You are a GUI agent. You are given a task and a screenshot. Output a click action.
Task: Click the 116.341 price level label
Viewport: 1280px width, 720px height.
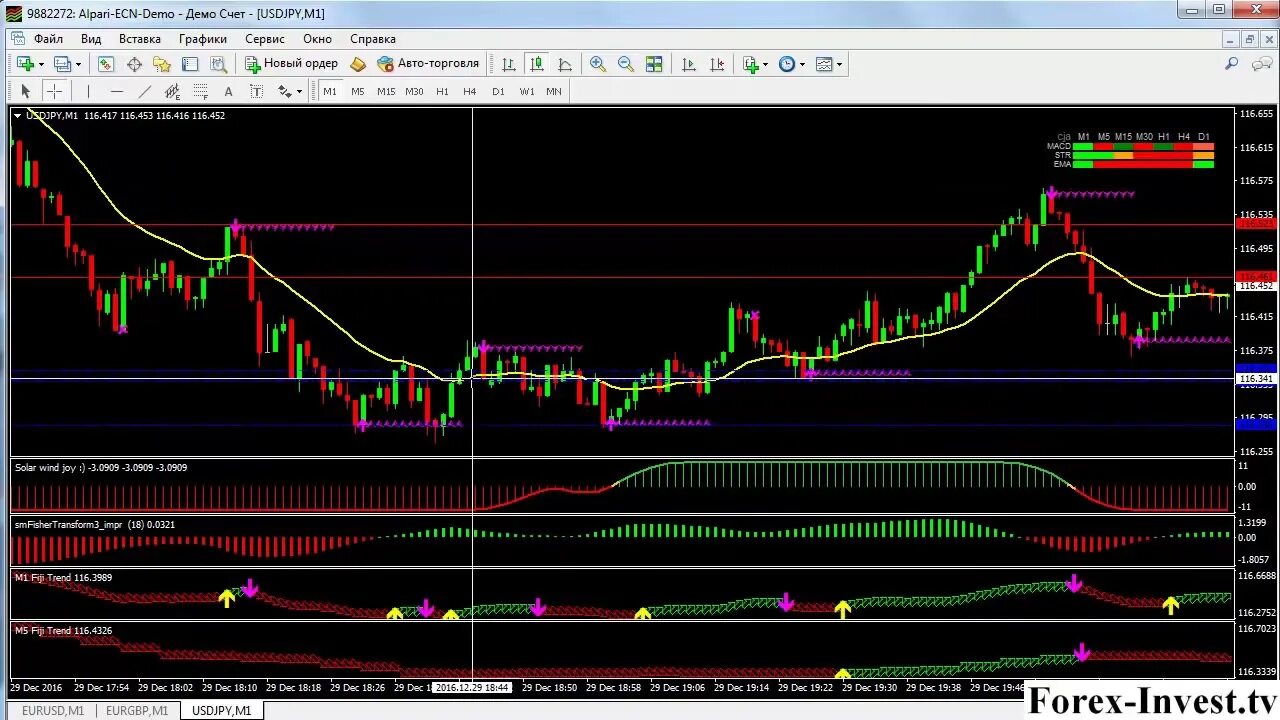1256,379
